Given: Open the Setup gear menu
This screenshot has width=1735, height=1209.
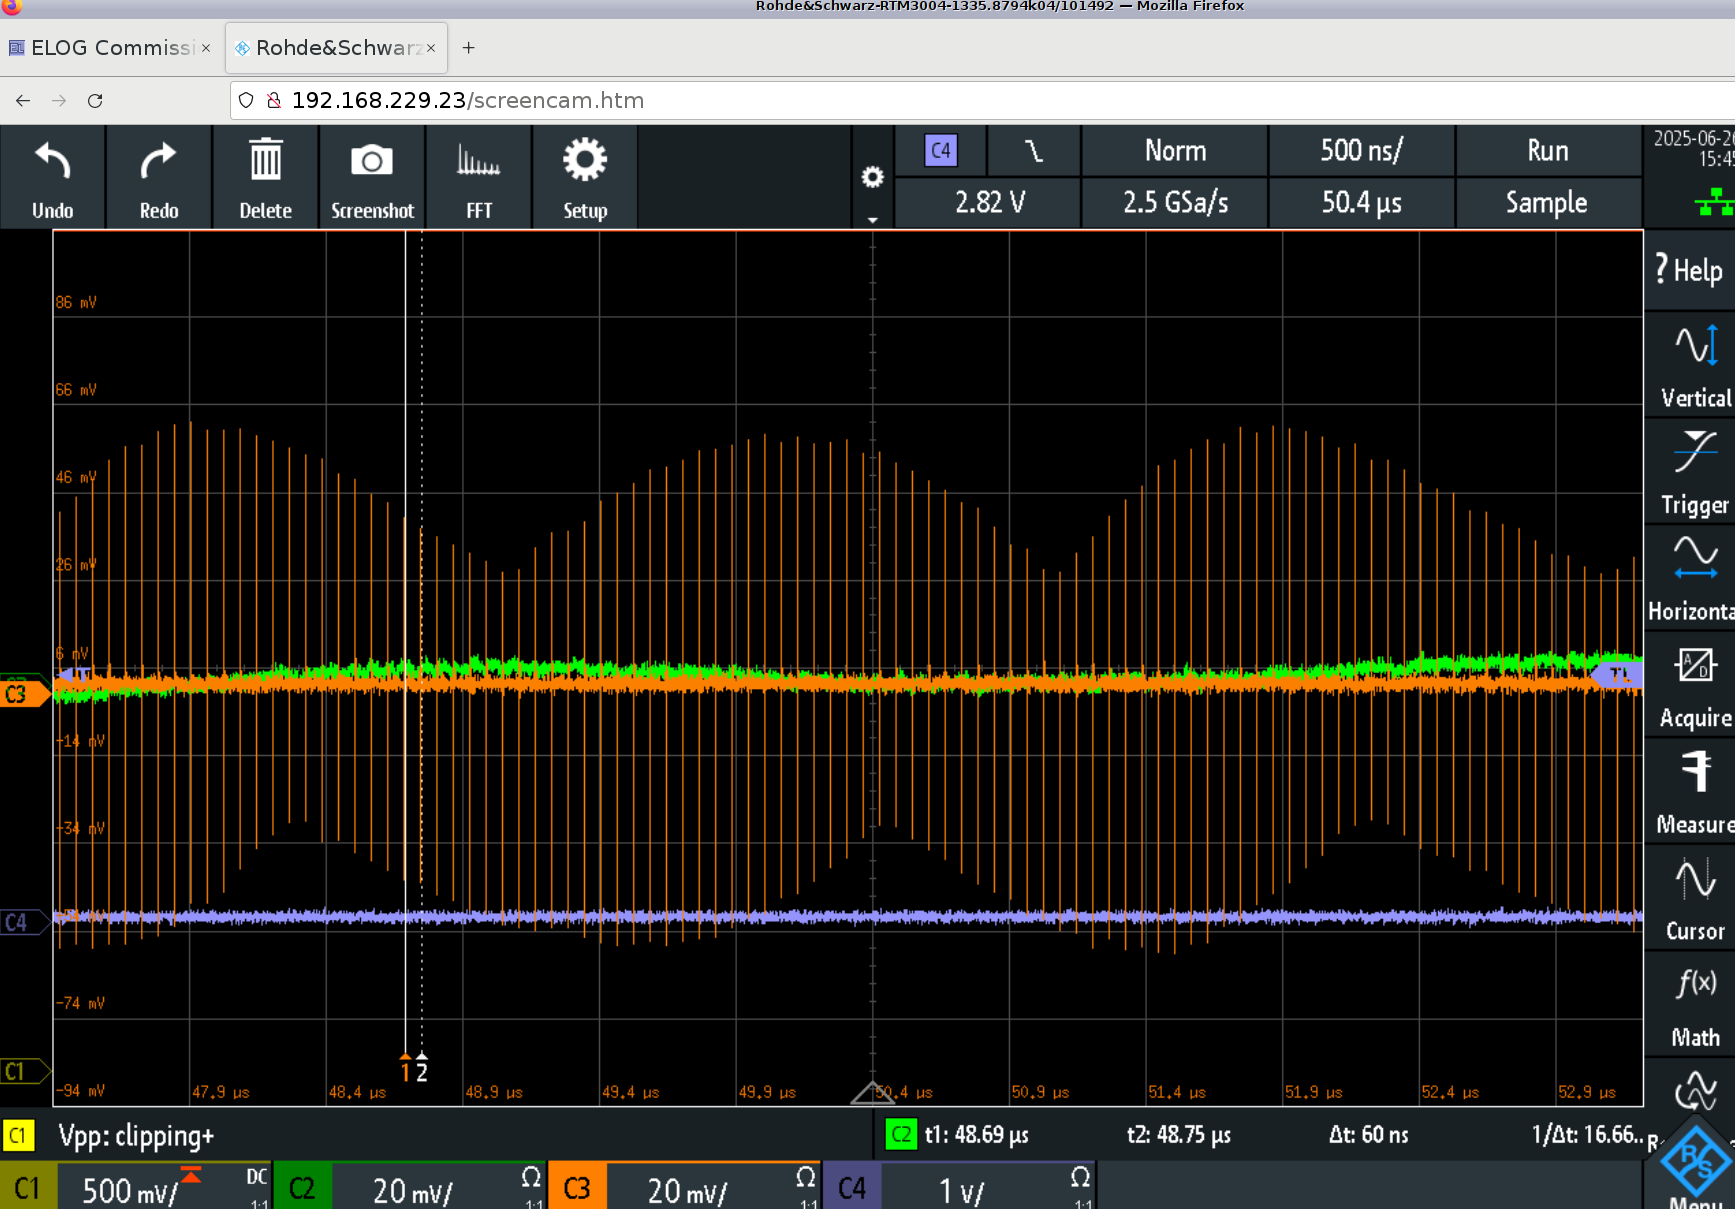Looking at the screenshot, I should (x=584, y=162).
